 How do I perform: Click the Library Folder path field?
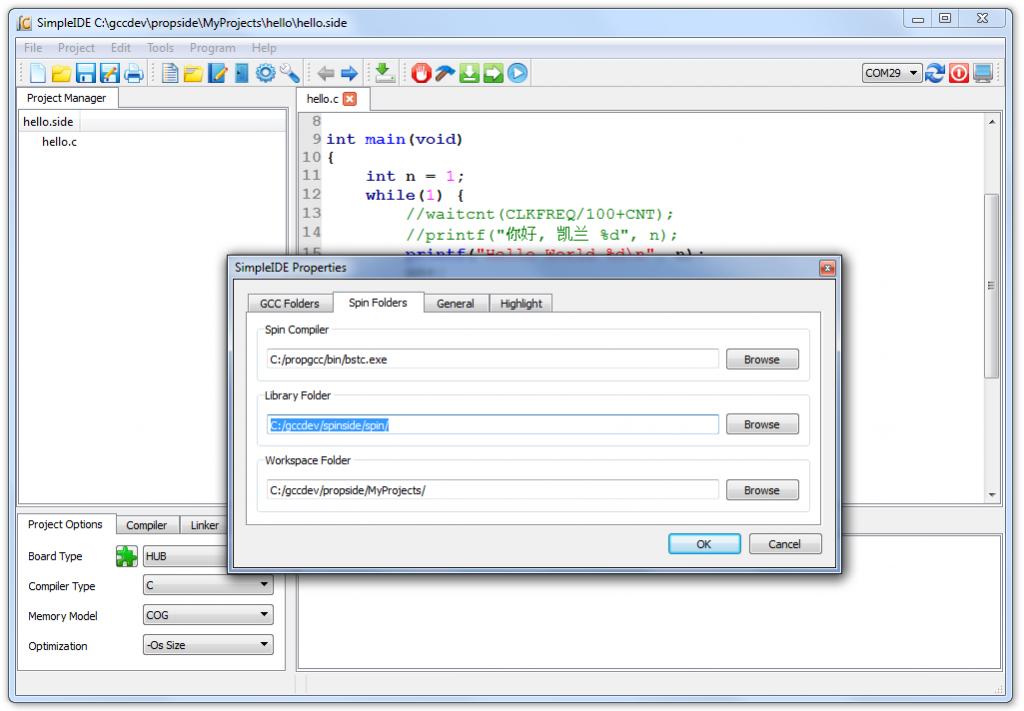(492, 425)
